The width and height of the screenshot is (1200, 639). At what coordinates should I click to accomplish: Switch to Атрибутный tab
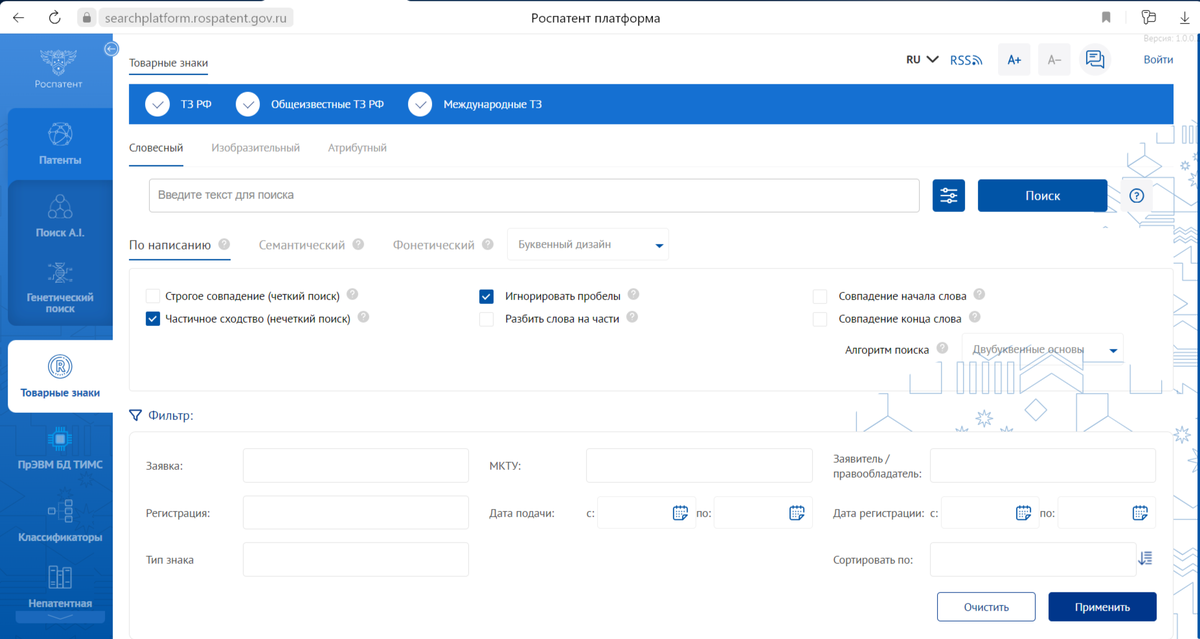[357, 148]
